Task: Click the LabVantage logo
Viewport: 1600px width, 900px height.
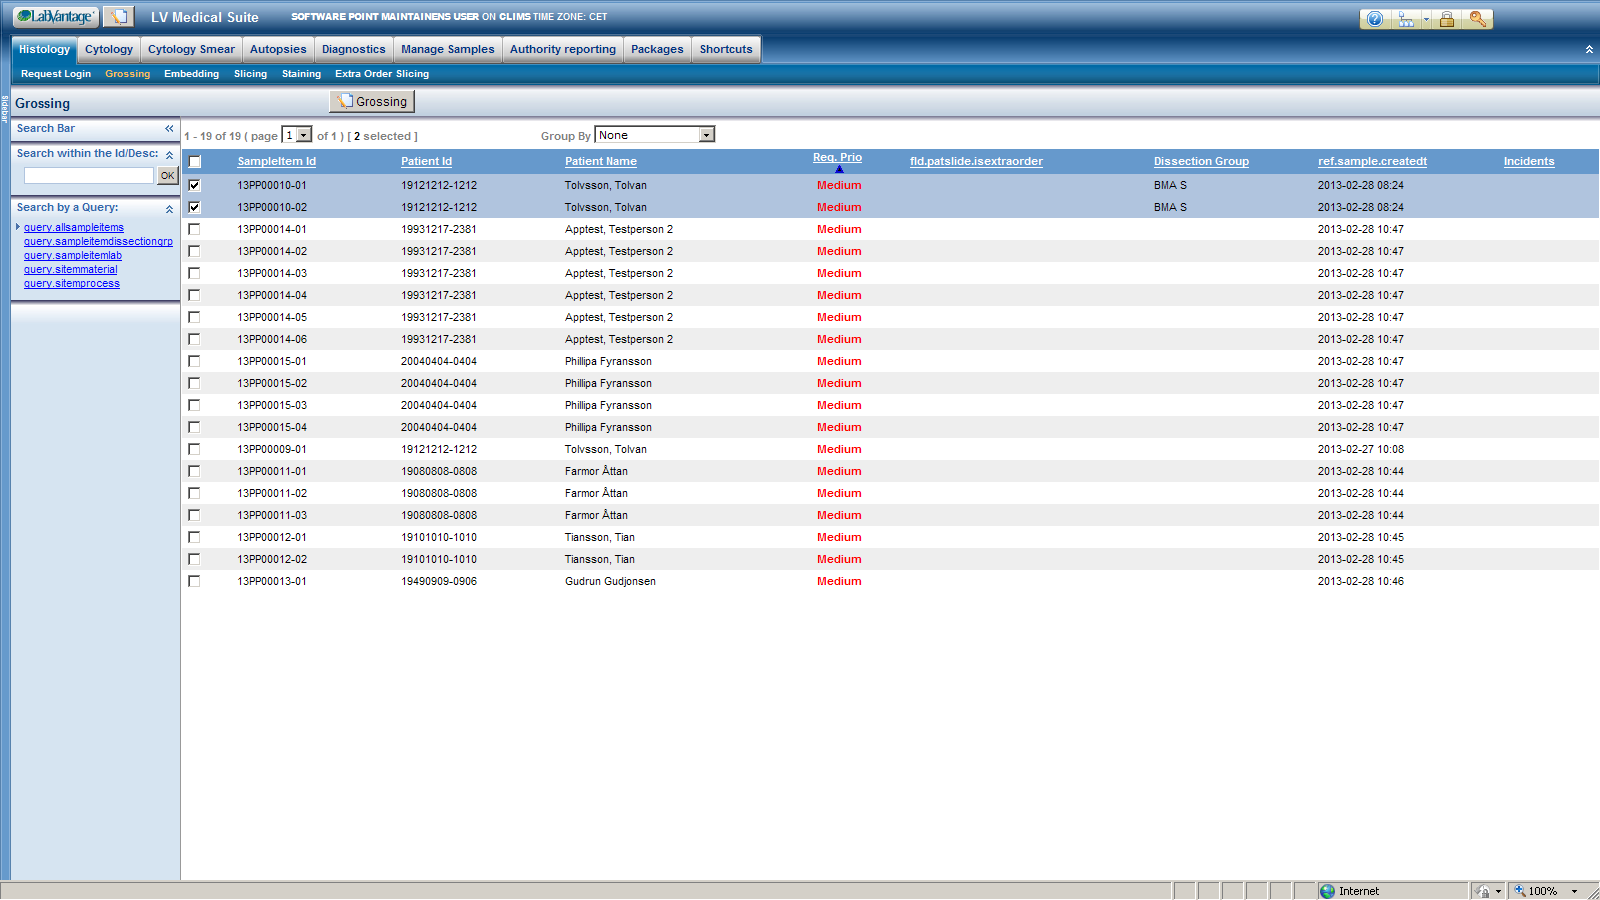Action: coord(56,17)
